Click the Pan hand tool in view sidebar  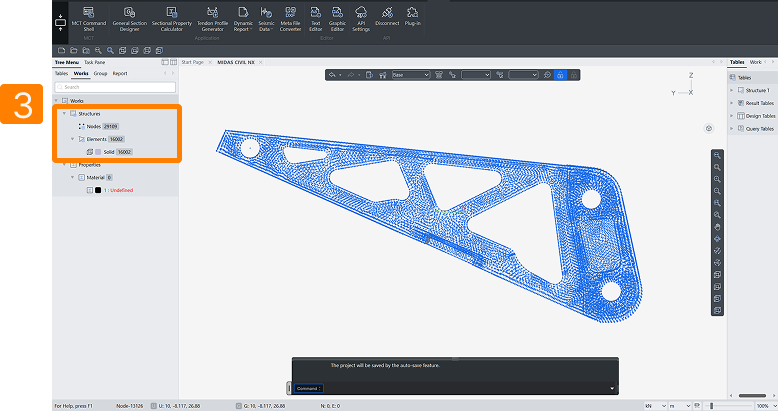coord(717,227)
